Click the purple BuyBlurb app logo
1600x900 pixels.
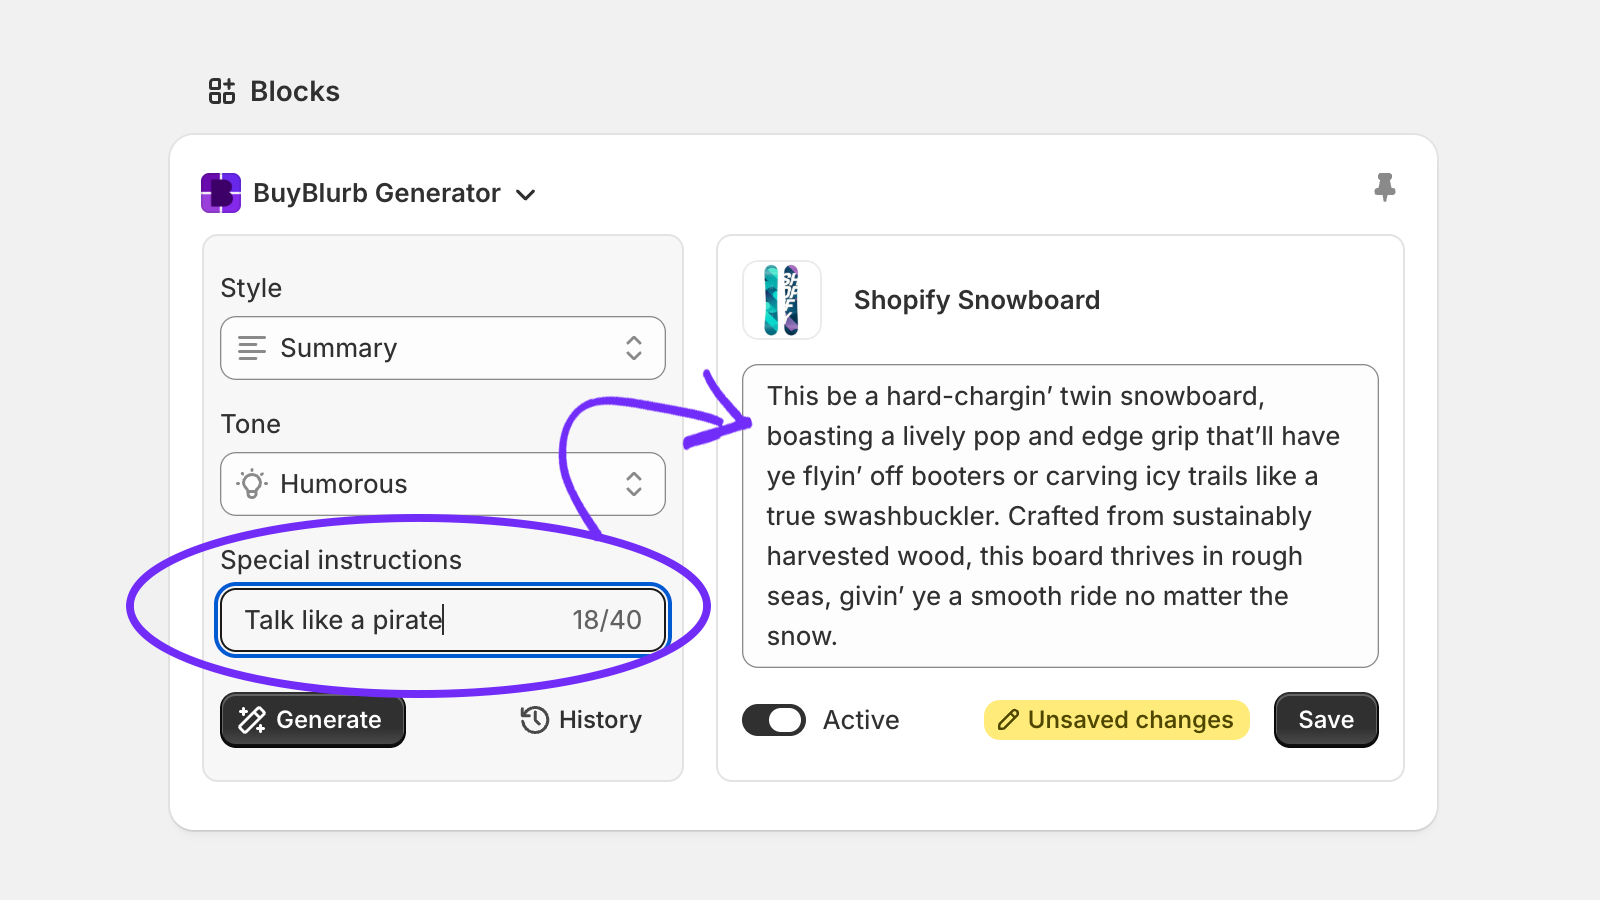click(221, 193)
